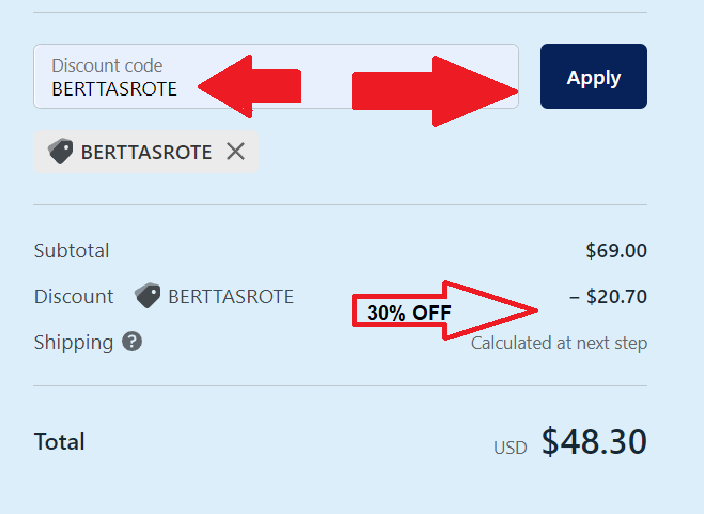Image resolution: width=704 pixels, height=514 pixels.
Task: Click the tag icon beside Discount row
Action: [x=148, y=295]
